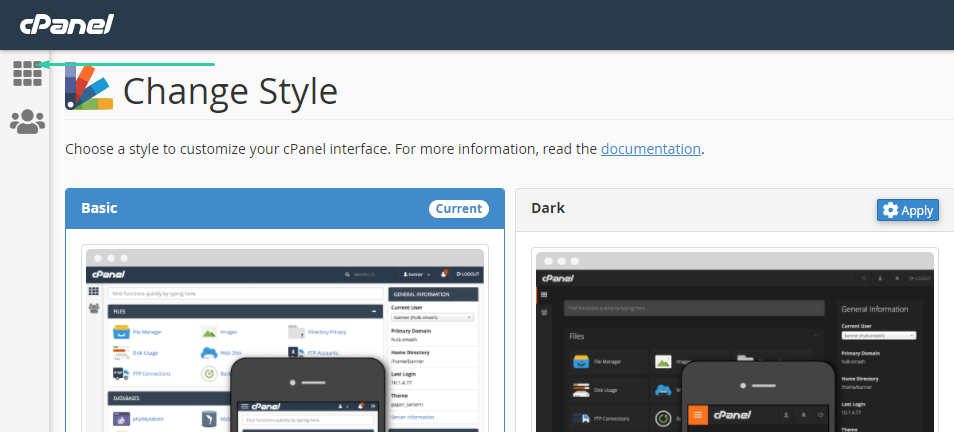Click the Change Style page heading
The width and height of the screenshot is (954, 432).
point(230,91)
